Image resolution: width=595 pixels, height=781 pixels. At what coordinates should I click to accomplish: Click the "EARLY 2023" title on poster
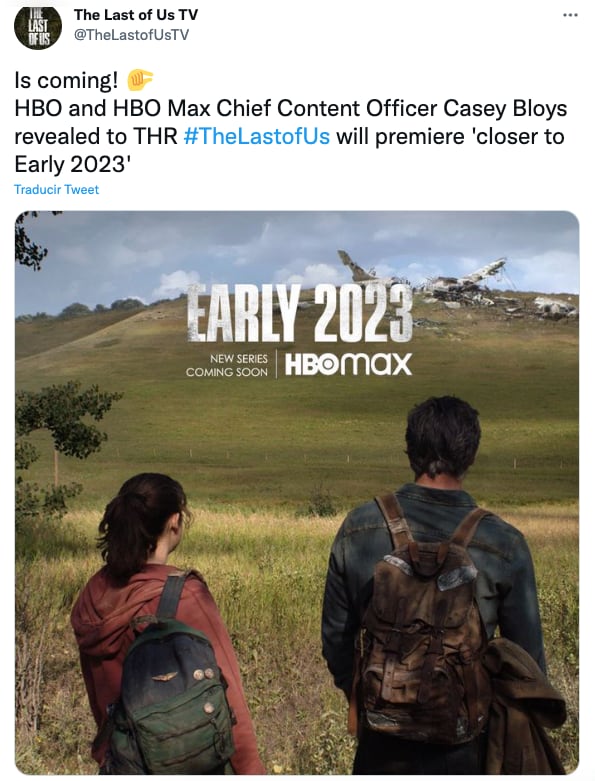(x=299, y=313)
